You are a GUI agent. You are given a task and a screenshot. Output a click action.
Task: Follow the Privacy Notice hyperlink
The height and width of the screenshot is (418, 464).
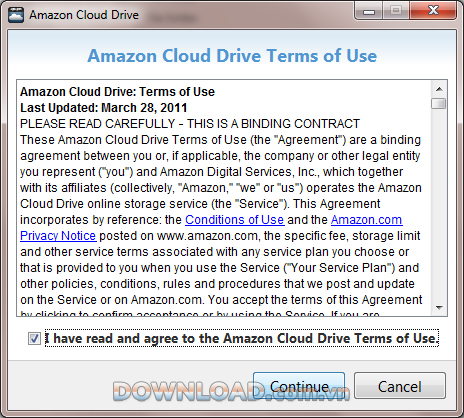tap(58, 236)
